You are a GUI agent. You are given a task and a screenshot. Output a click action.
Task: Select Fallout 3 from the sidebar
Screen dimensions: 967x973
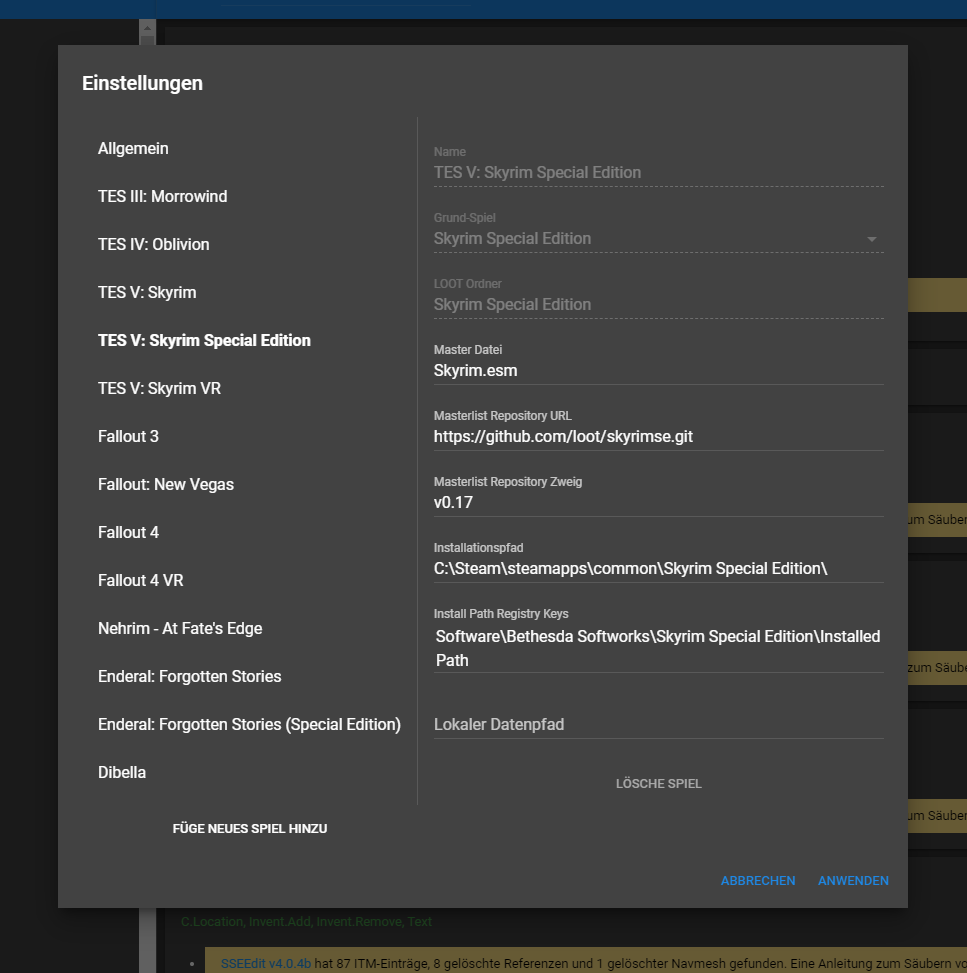coord(128,437)
